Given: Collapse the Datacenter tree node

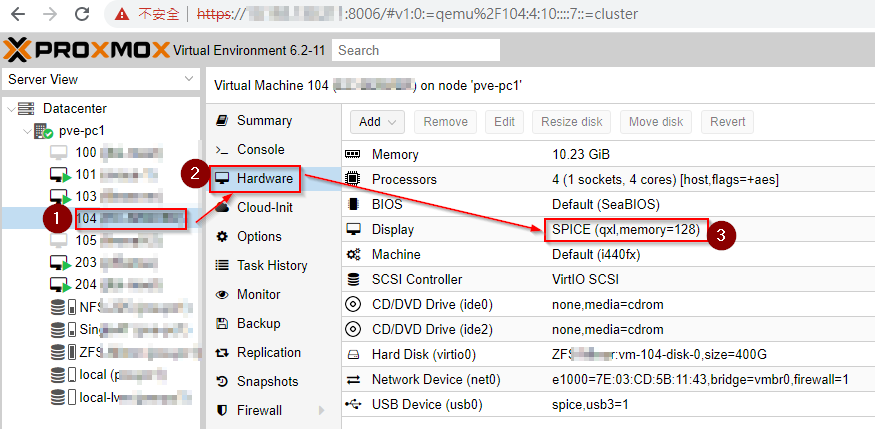Looking at the screenshot, I should [12, 108].
